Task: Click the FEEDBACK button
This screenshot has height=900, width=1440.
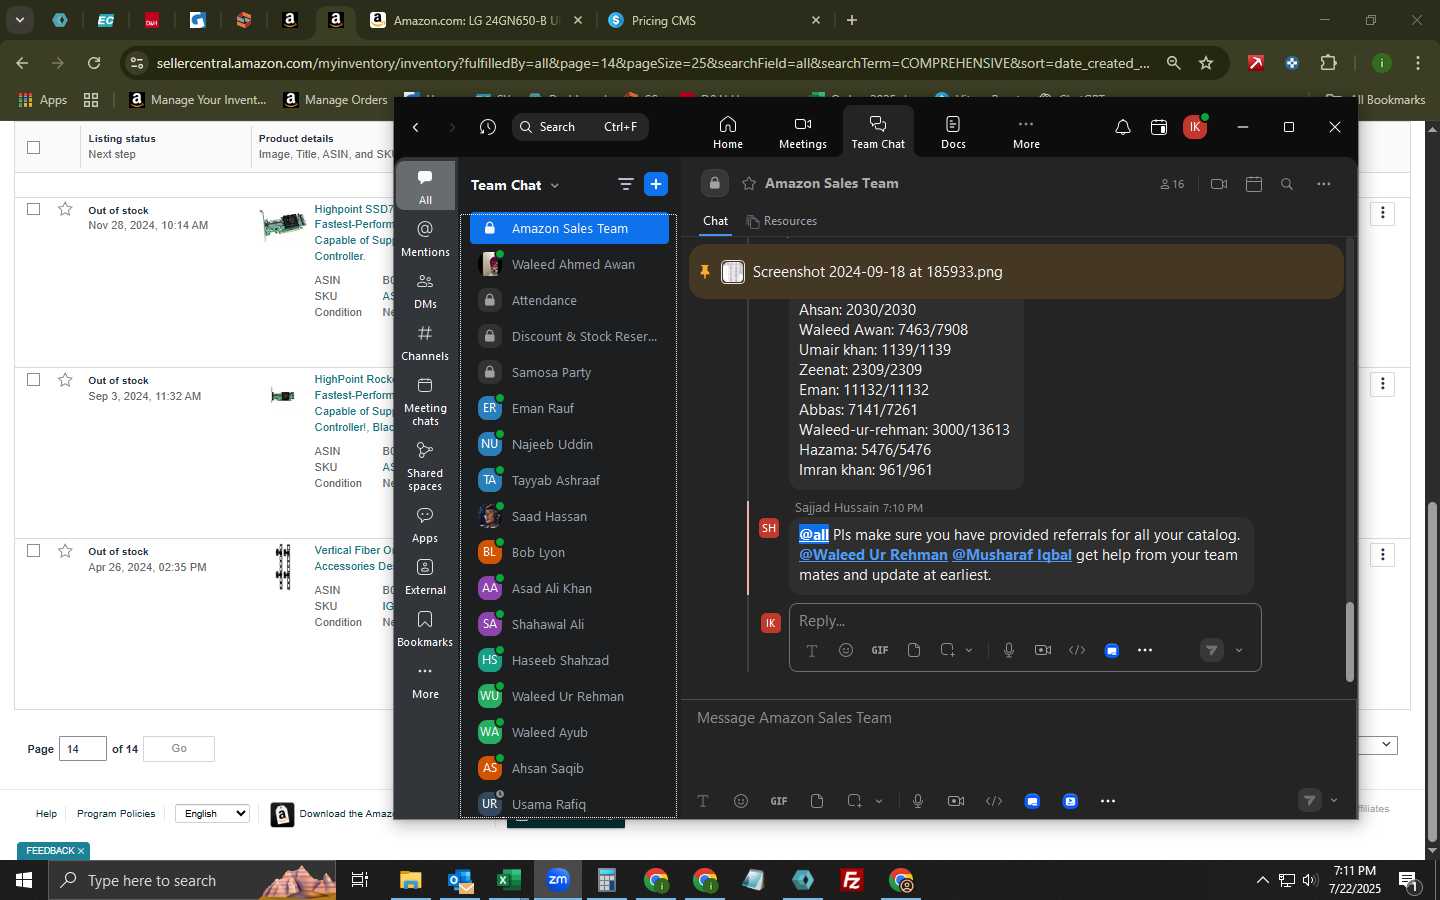Action: click(54, 851)
